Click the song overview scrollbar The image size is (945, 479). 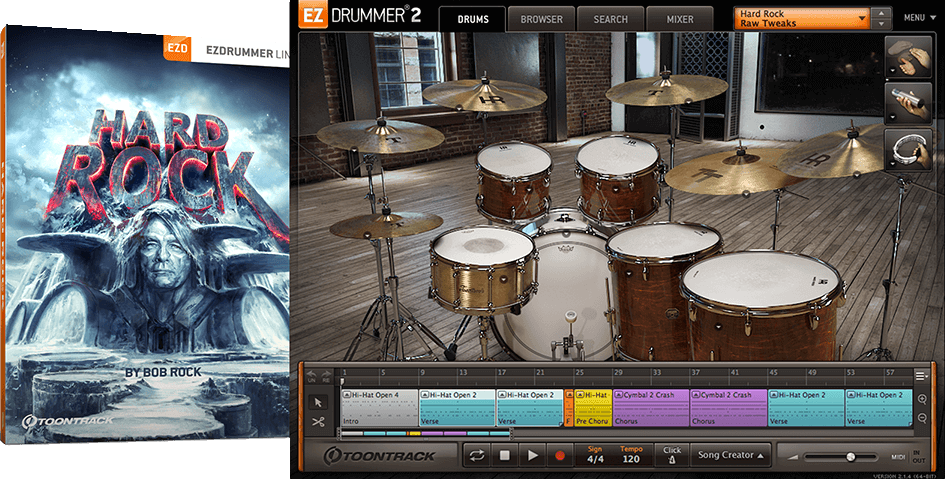point(427,433)
